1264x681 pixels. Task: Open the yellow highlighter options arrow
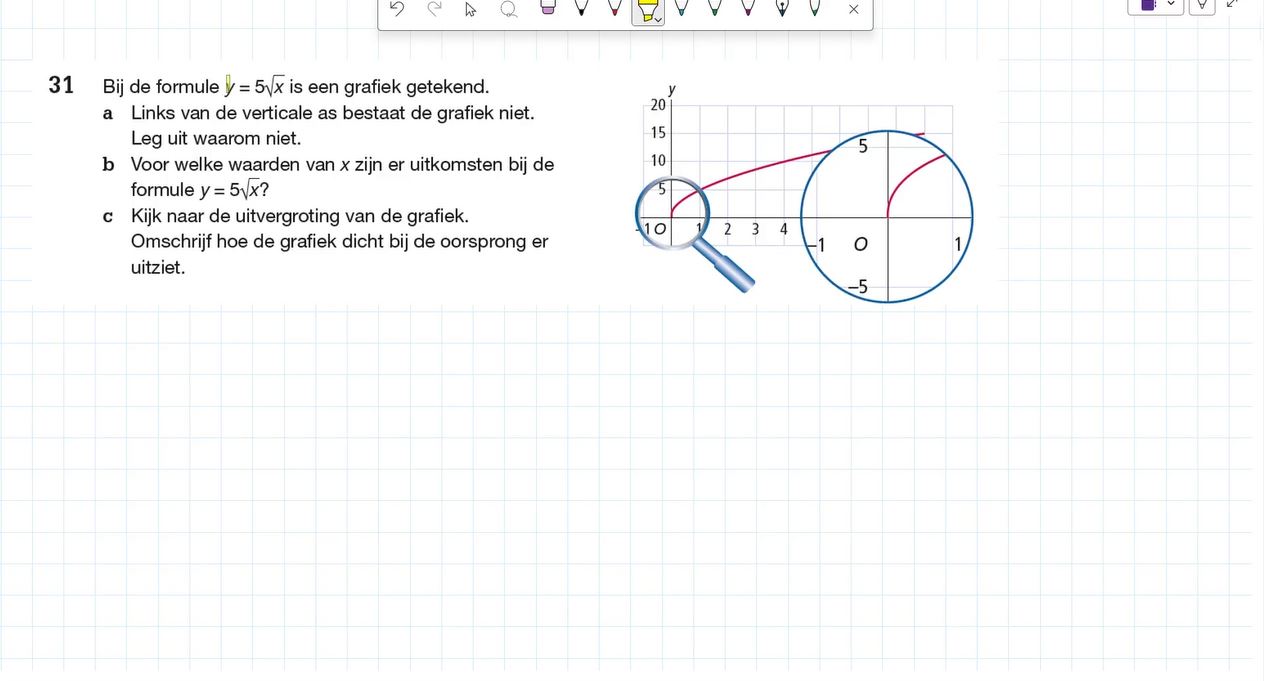(659, 19)
